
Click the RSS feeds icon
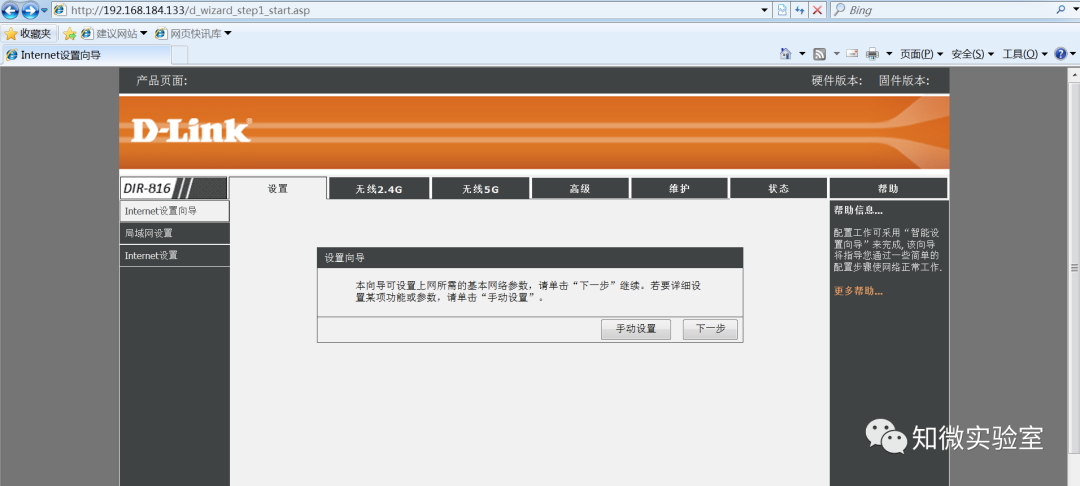pos(820,54)
